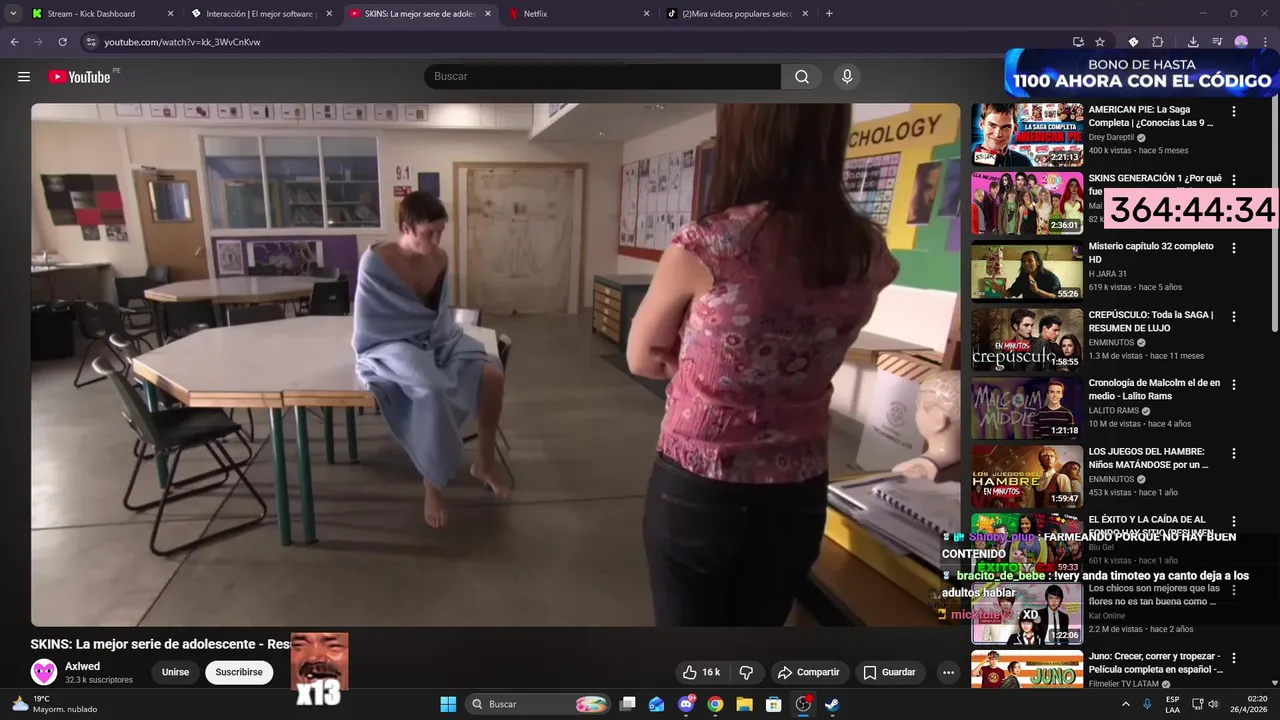This screenshot has width=1280, height=720.
Task: Open the Extensions puzzle icon
Action: 1158,42
